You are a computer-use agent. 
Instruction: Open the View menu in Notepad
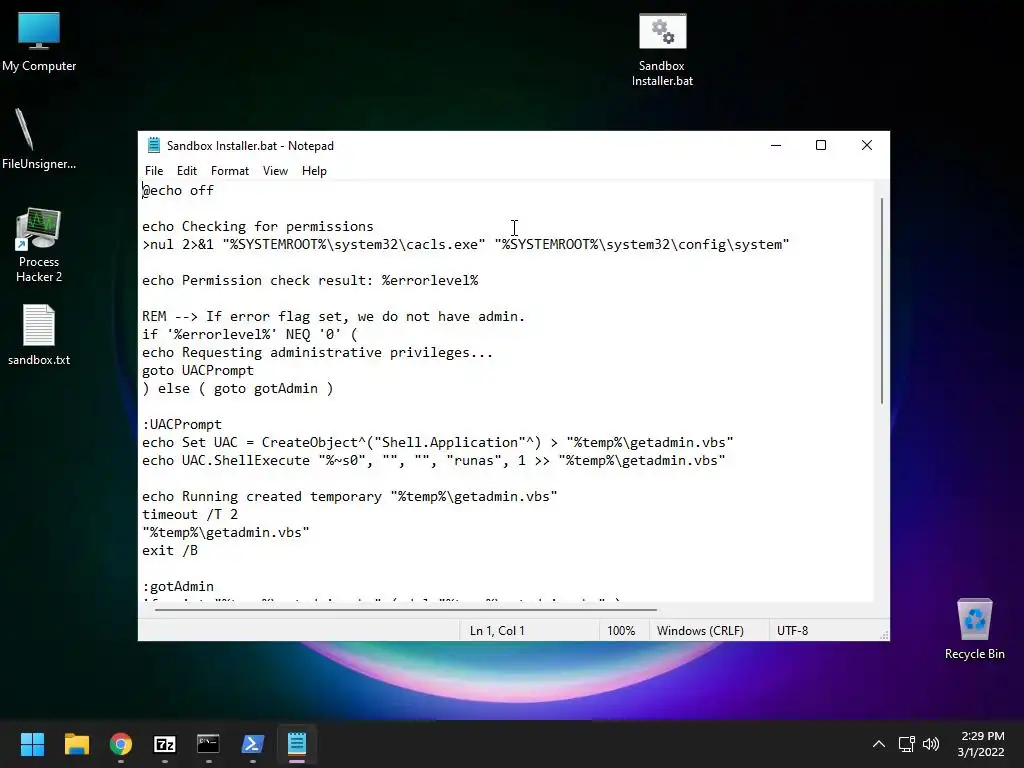(x=275, y=170)
